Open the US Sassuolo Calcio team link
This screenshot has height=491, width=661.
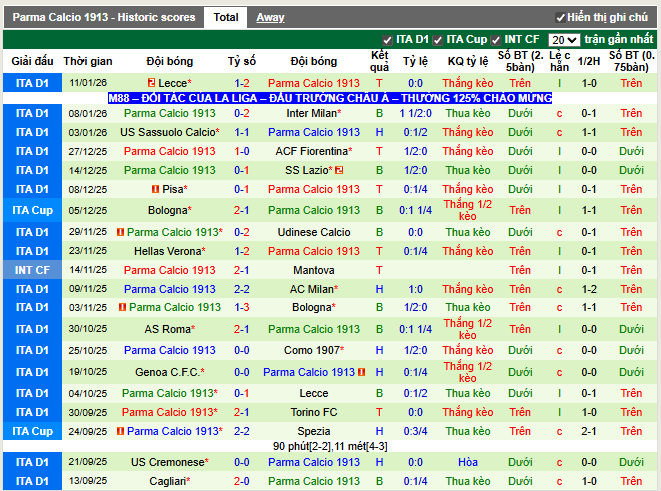(169, 132)
